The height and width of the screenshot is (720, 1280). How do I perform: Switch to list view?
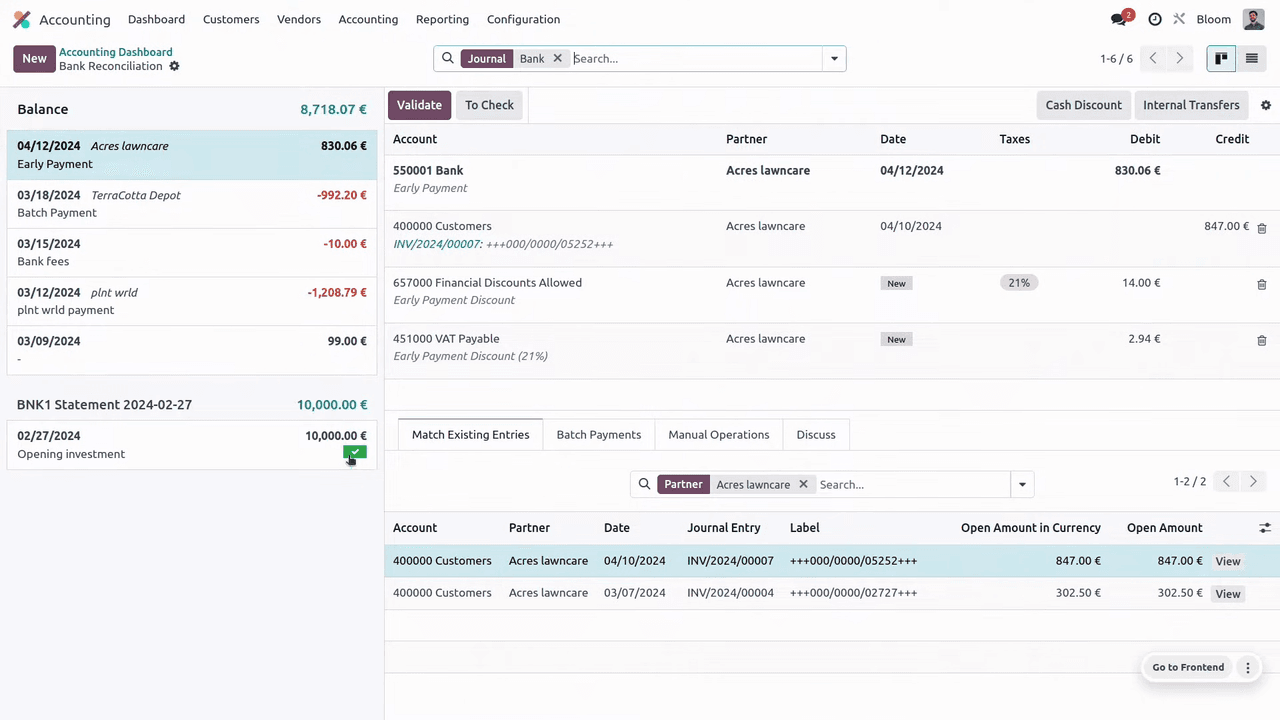click(x=1251, y=59)
